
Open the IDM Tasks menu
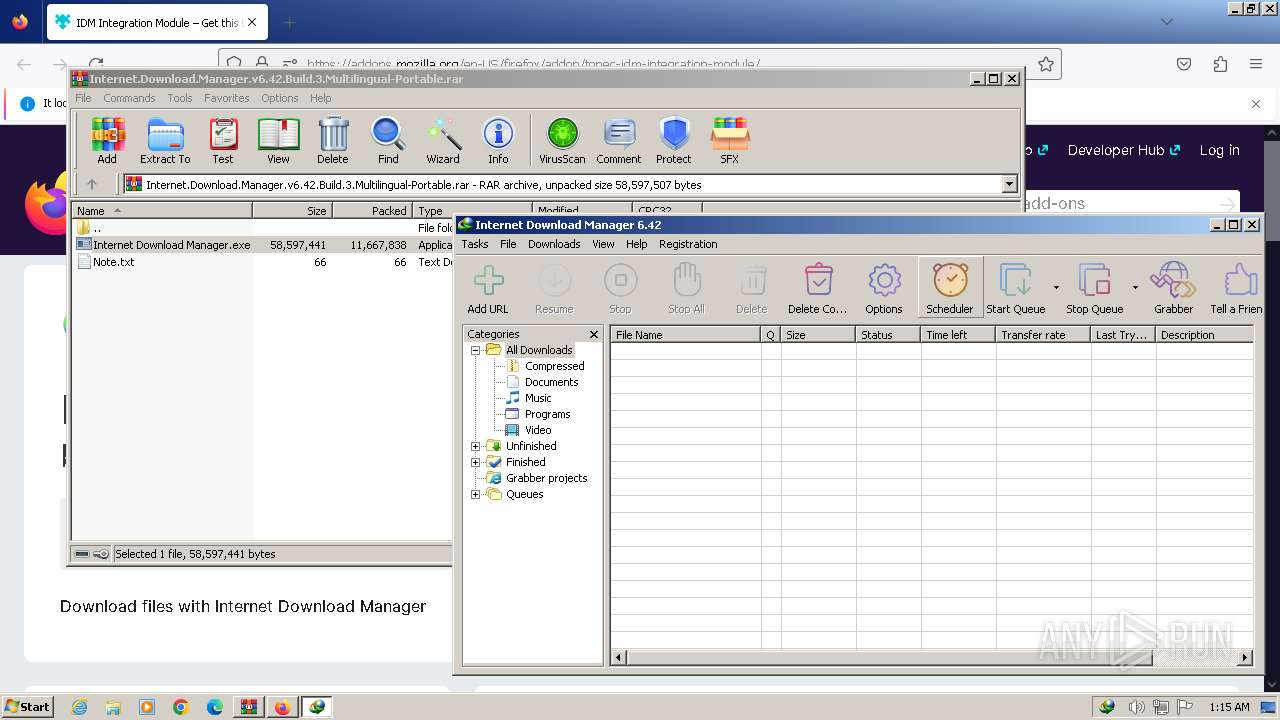(x=475, y=244)
